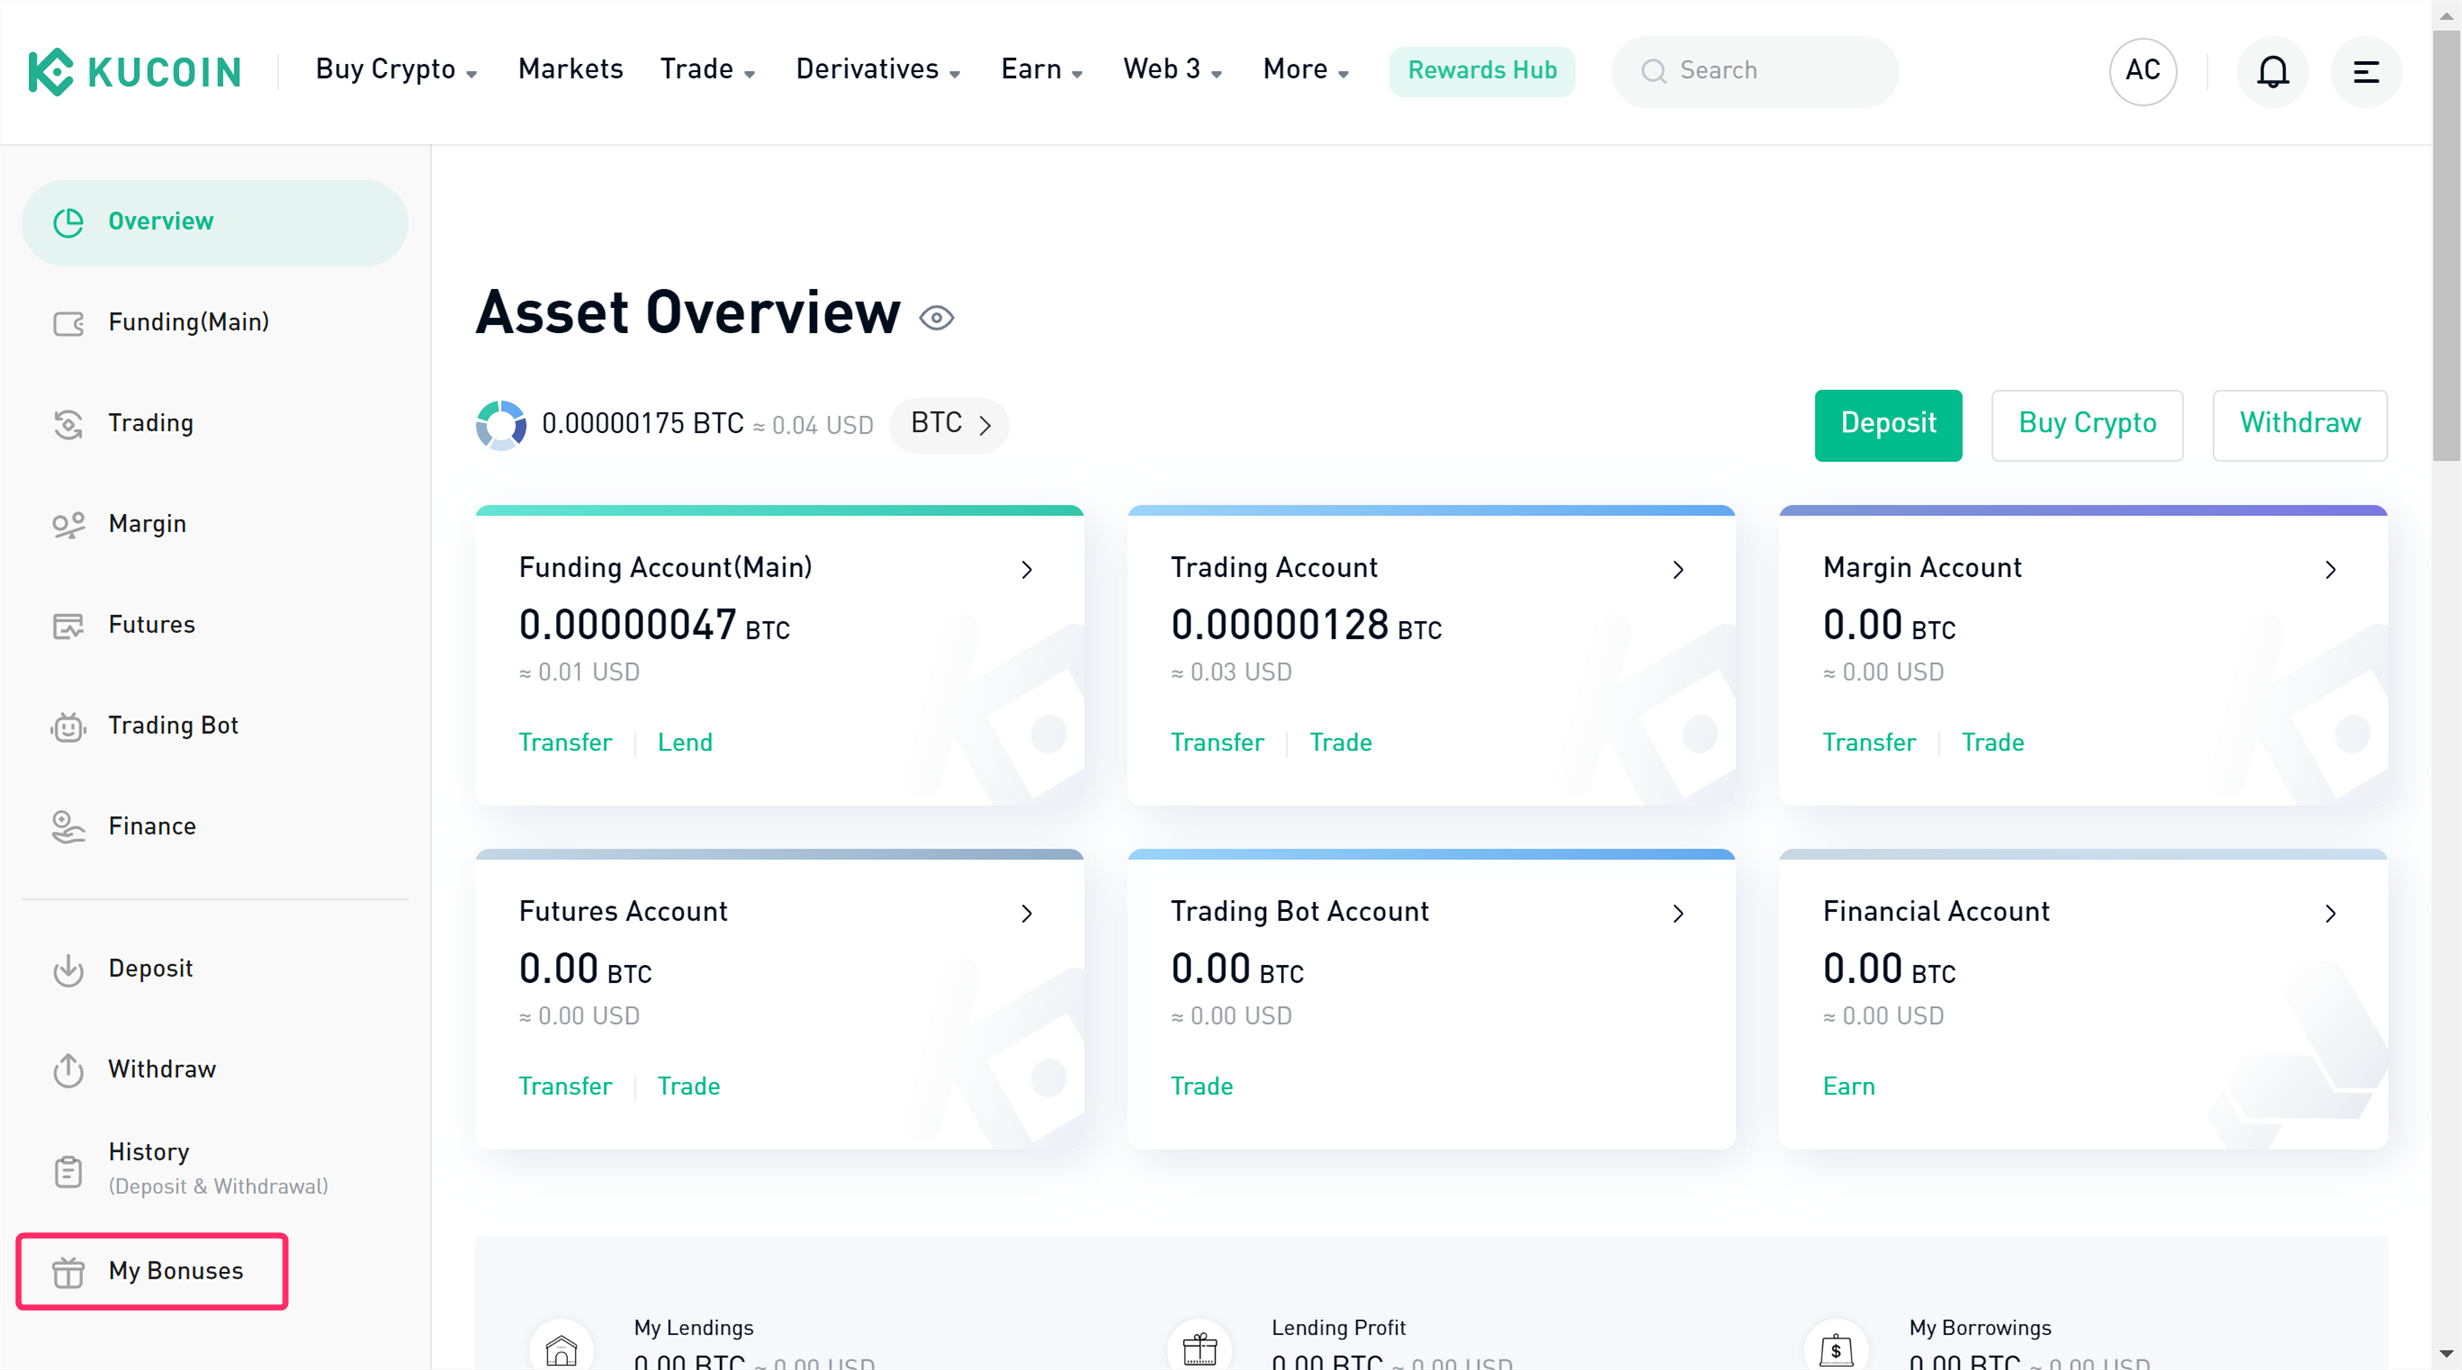Select Overview in the sidebar
2462x1370 pixels.
[x=215, y=222]
